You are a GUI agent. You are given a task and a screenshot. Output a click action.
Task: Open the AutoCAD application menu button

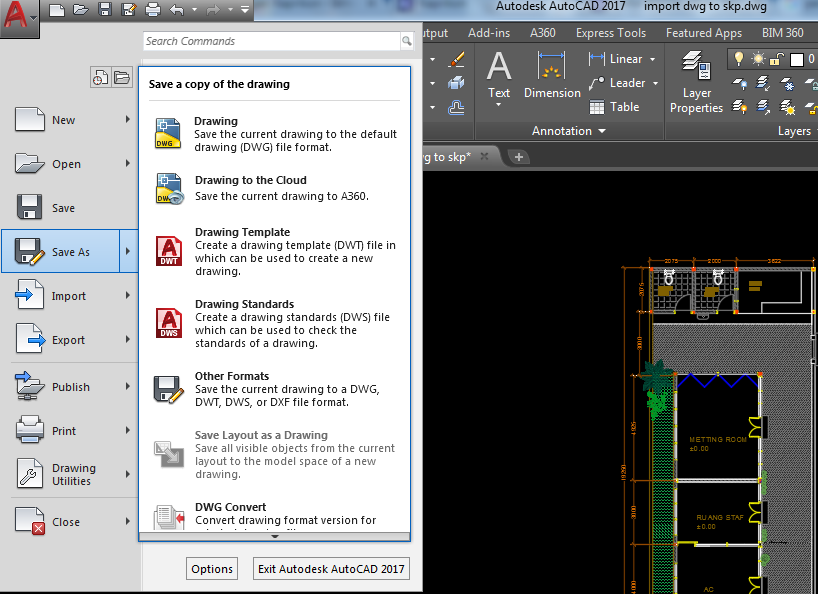pyautogui.click(x=19, y=18)
